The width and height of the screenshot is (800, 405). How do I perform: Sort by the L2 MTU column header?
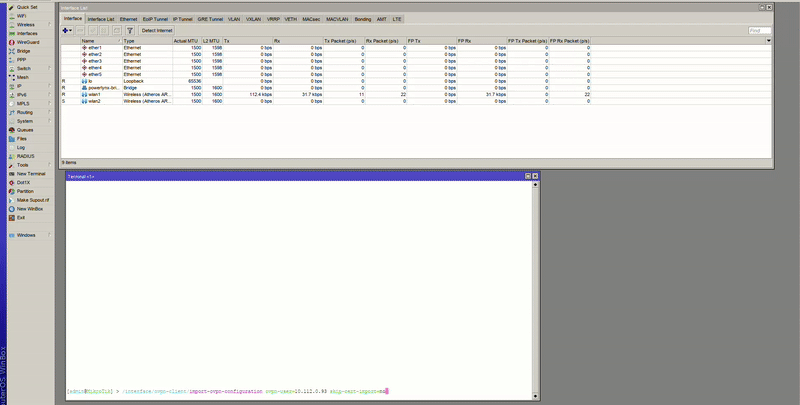coord(212,41)
